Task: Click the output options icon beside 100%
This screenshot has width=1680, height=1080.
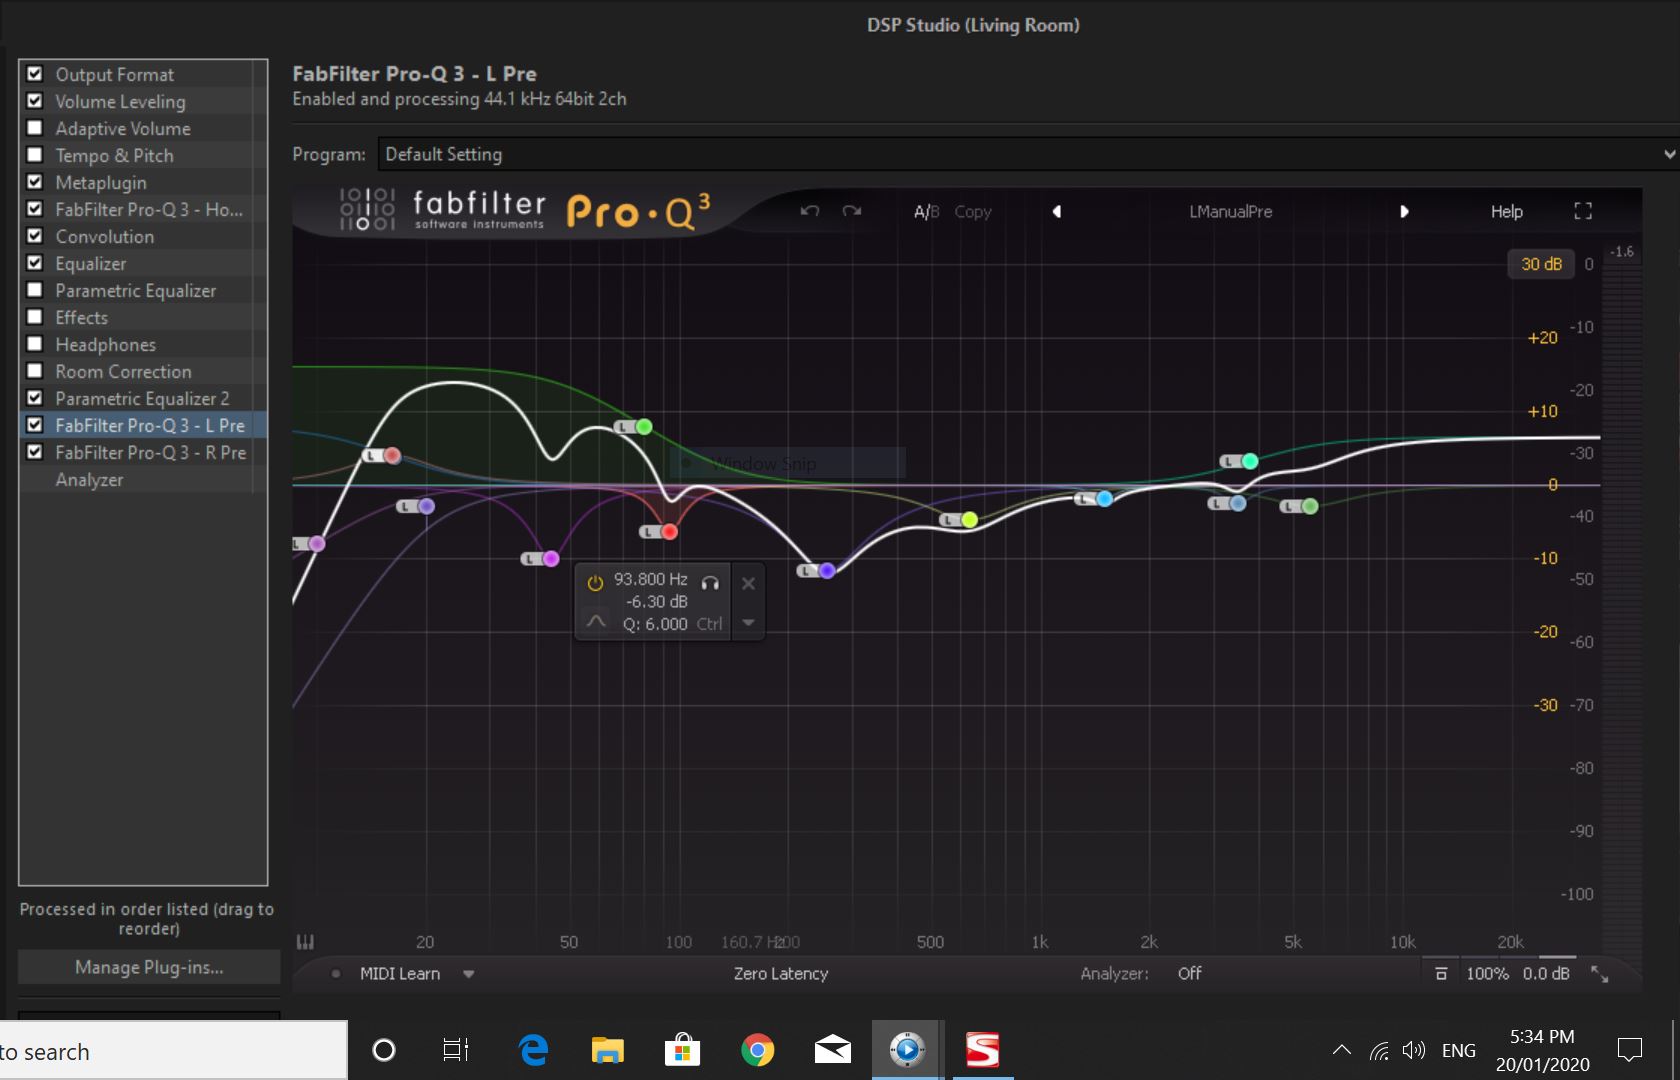Action: coord(1441,973)
